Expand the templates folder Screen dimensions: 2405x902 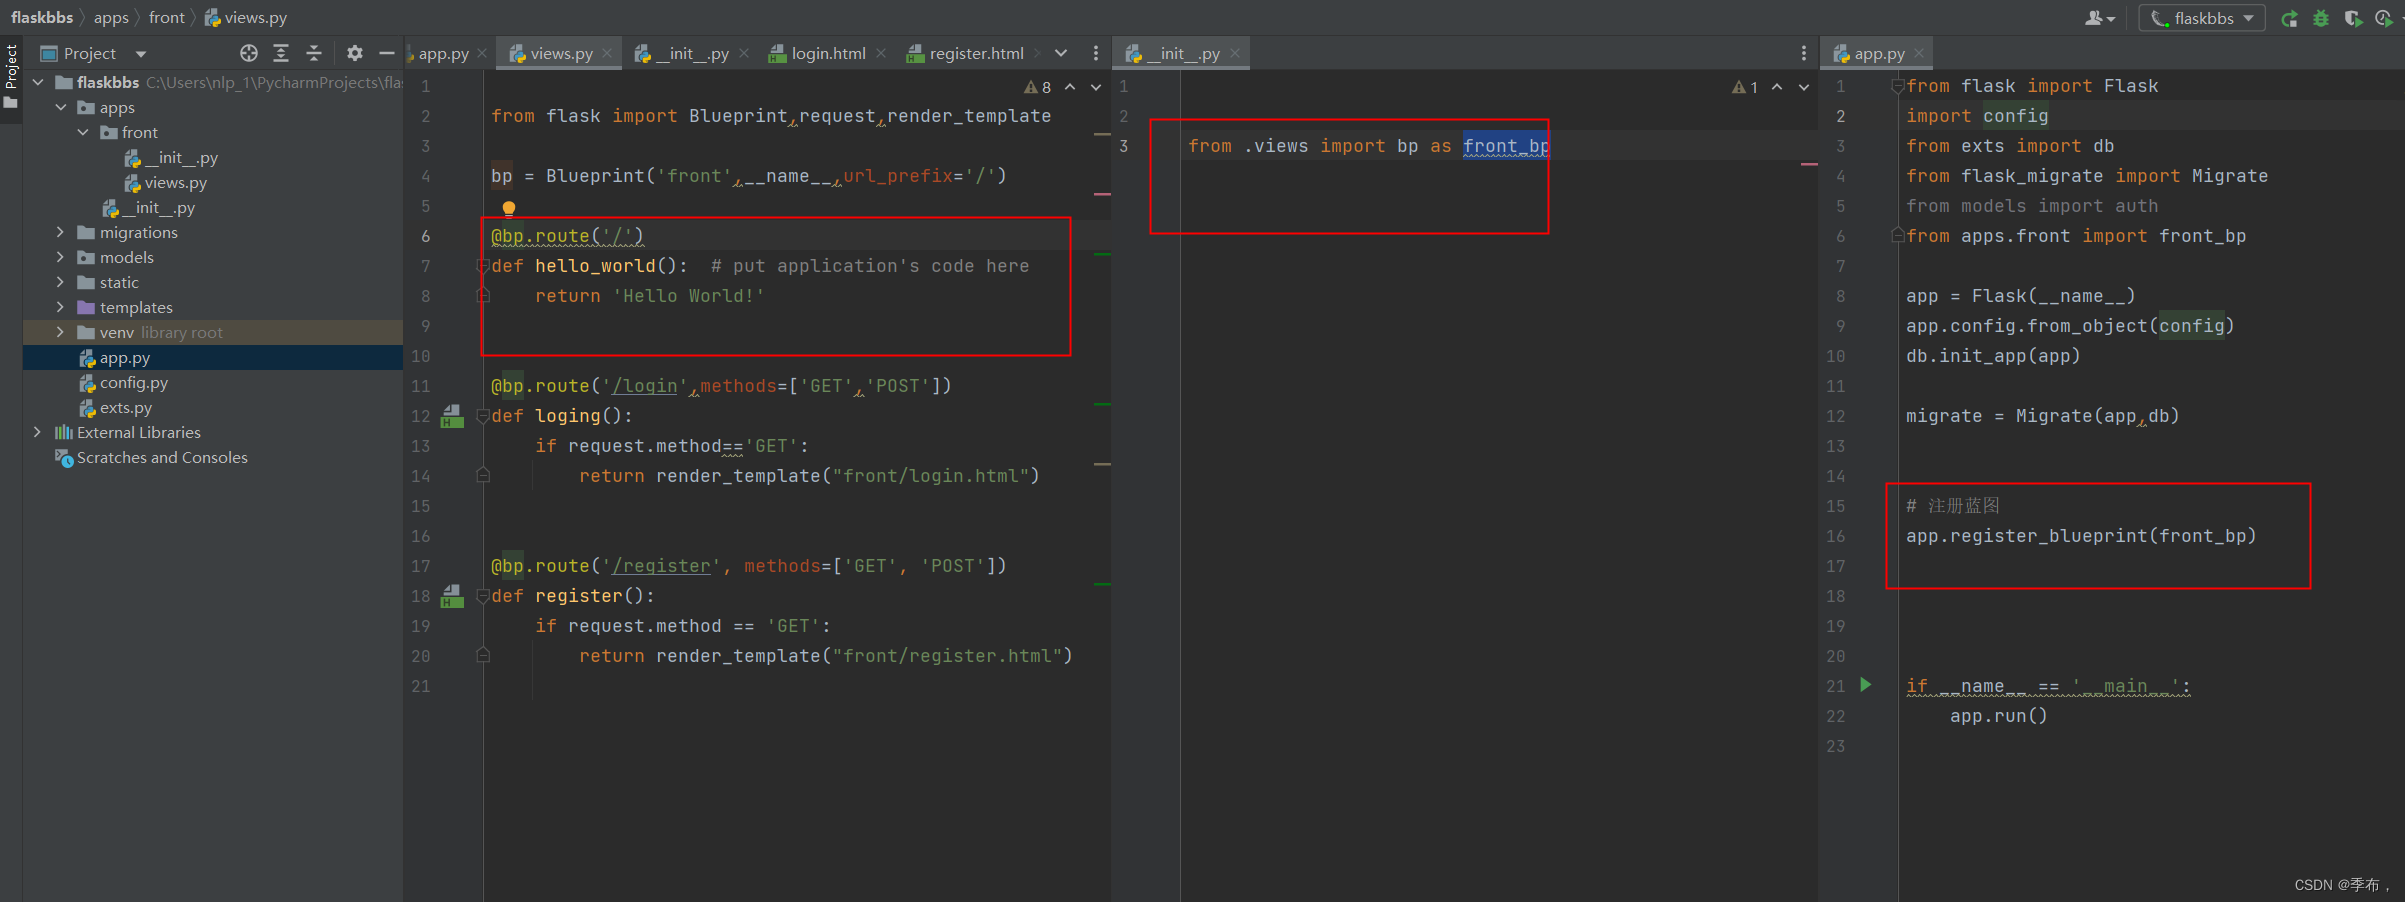pyautogui.click(x=61, y=307)
